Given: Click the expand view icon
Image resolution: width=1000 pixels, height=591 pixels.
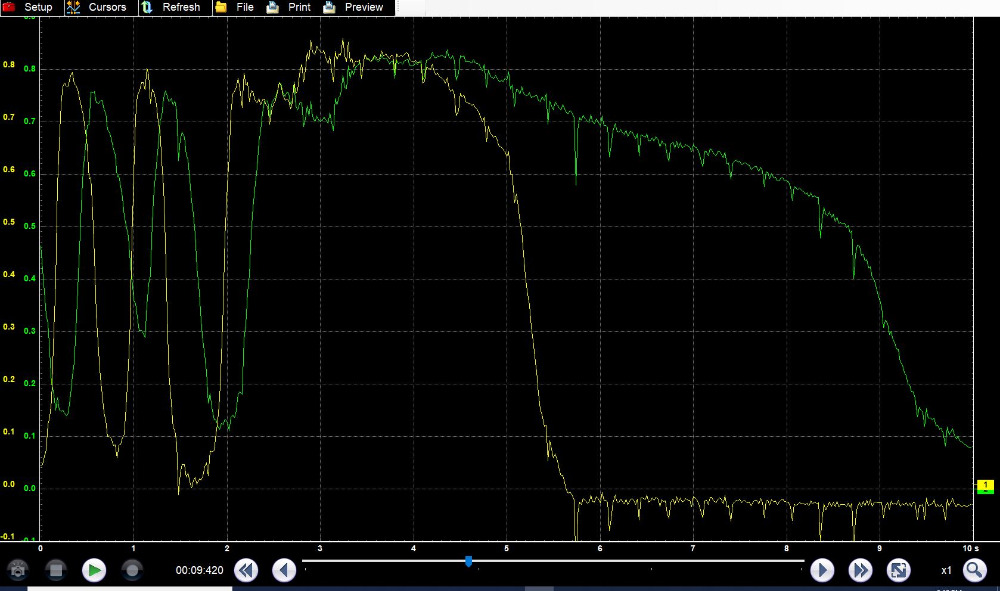Looking at the screenshot, I should [898, 570].
